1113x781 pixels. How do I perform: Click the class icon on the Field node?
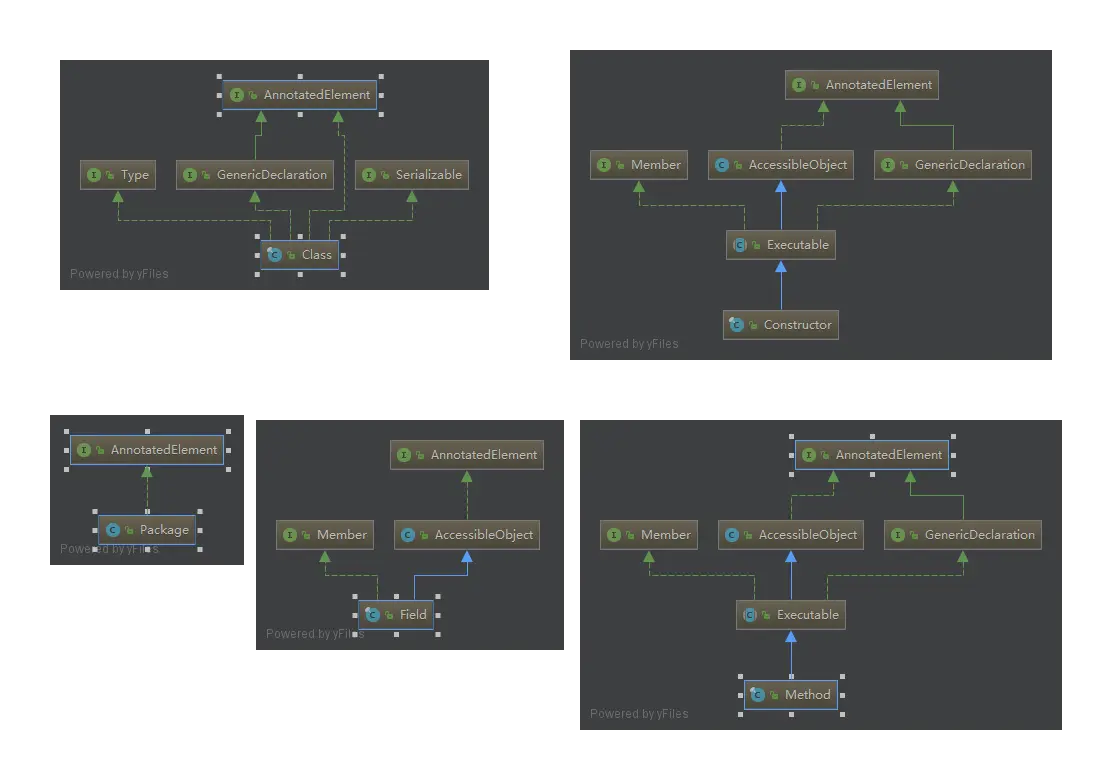pos(373,614)
